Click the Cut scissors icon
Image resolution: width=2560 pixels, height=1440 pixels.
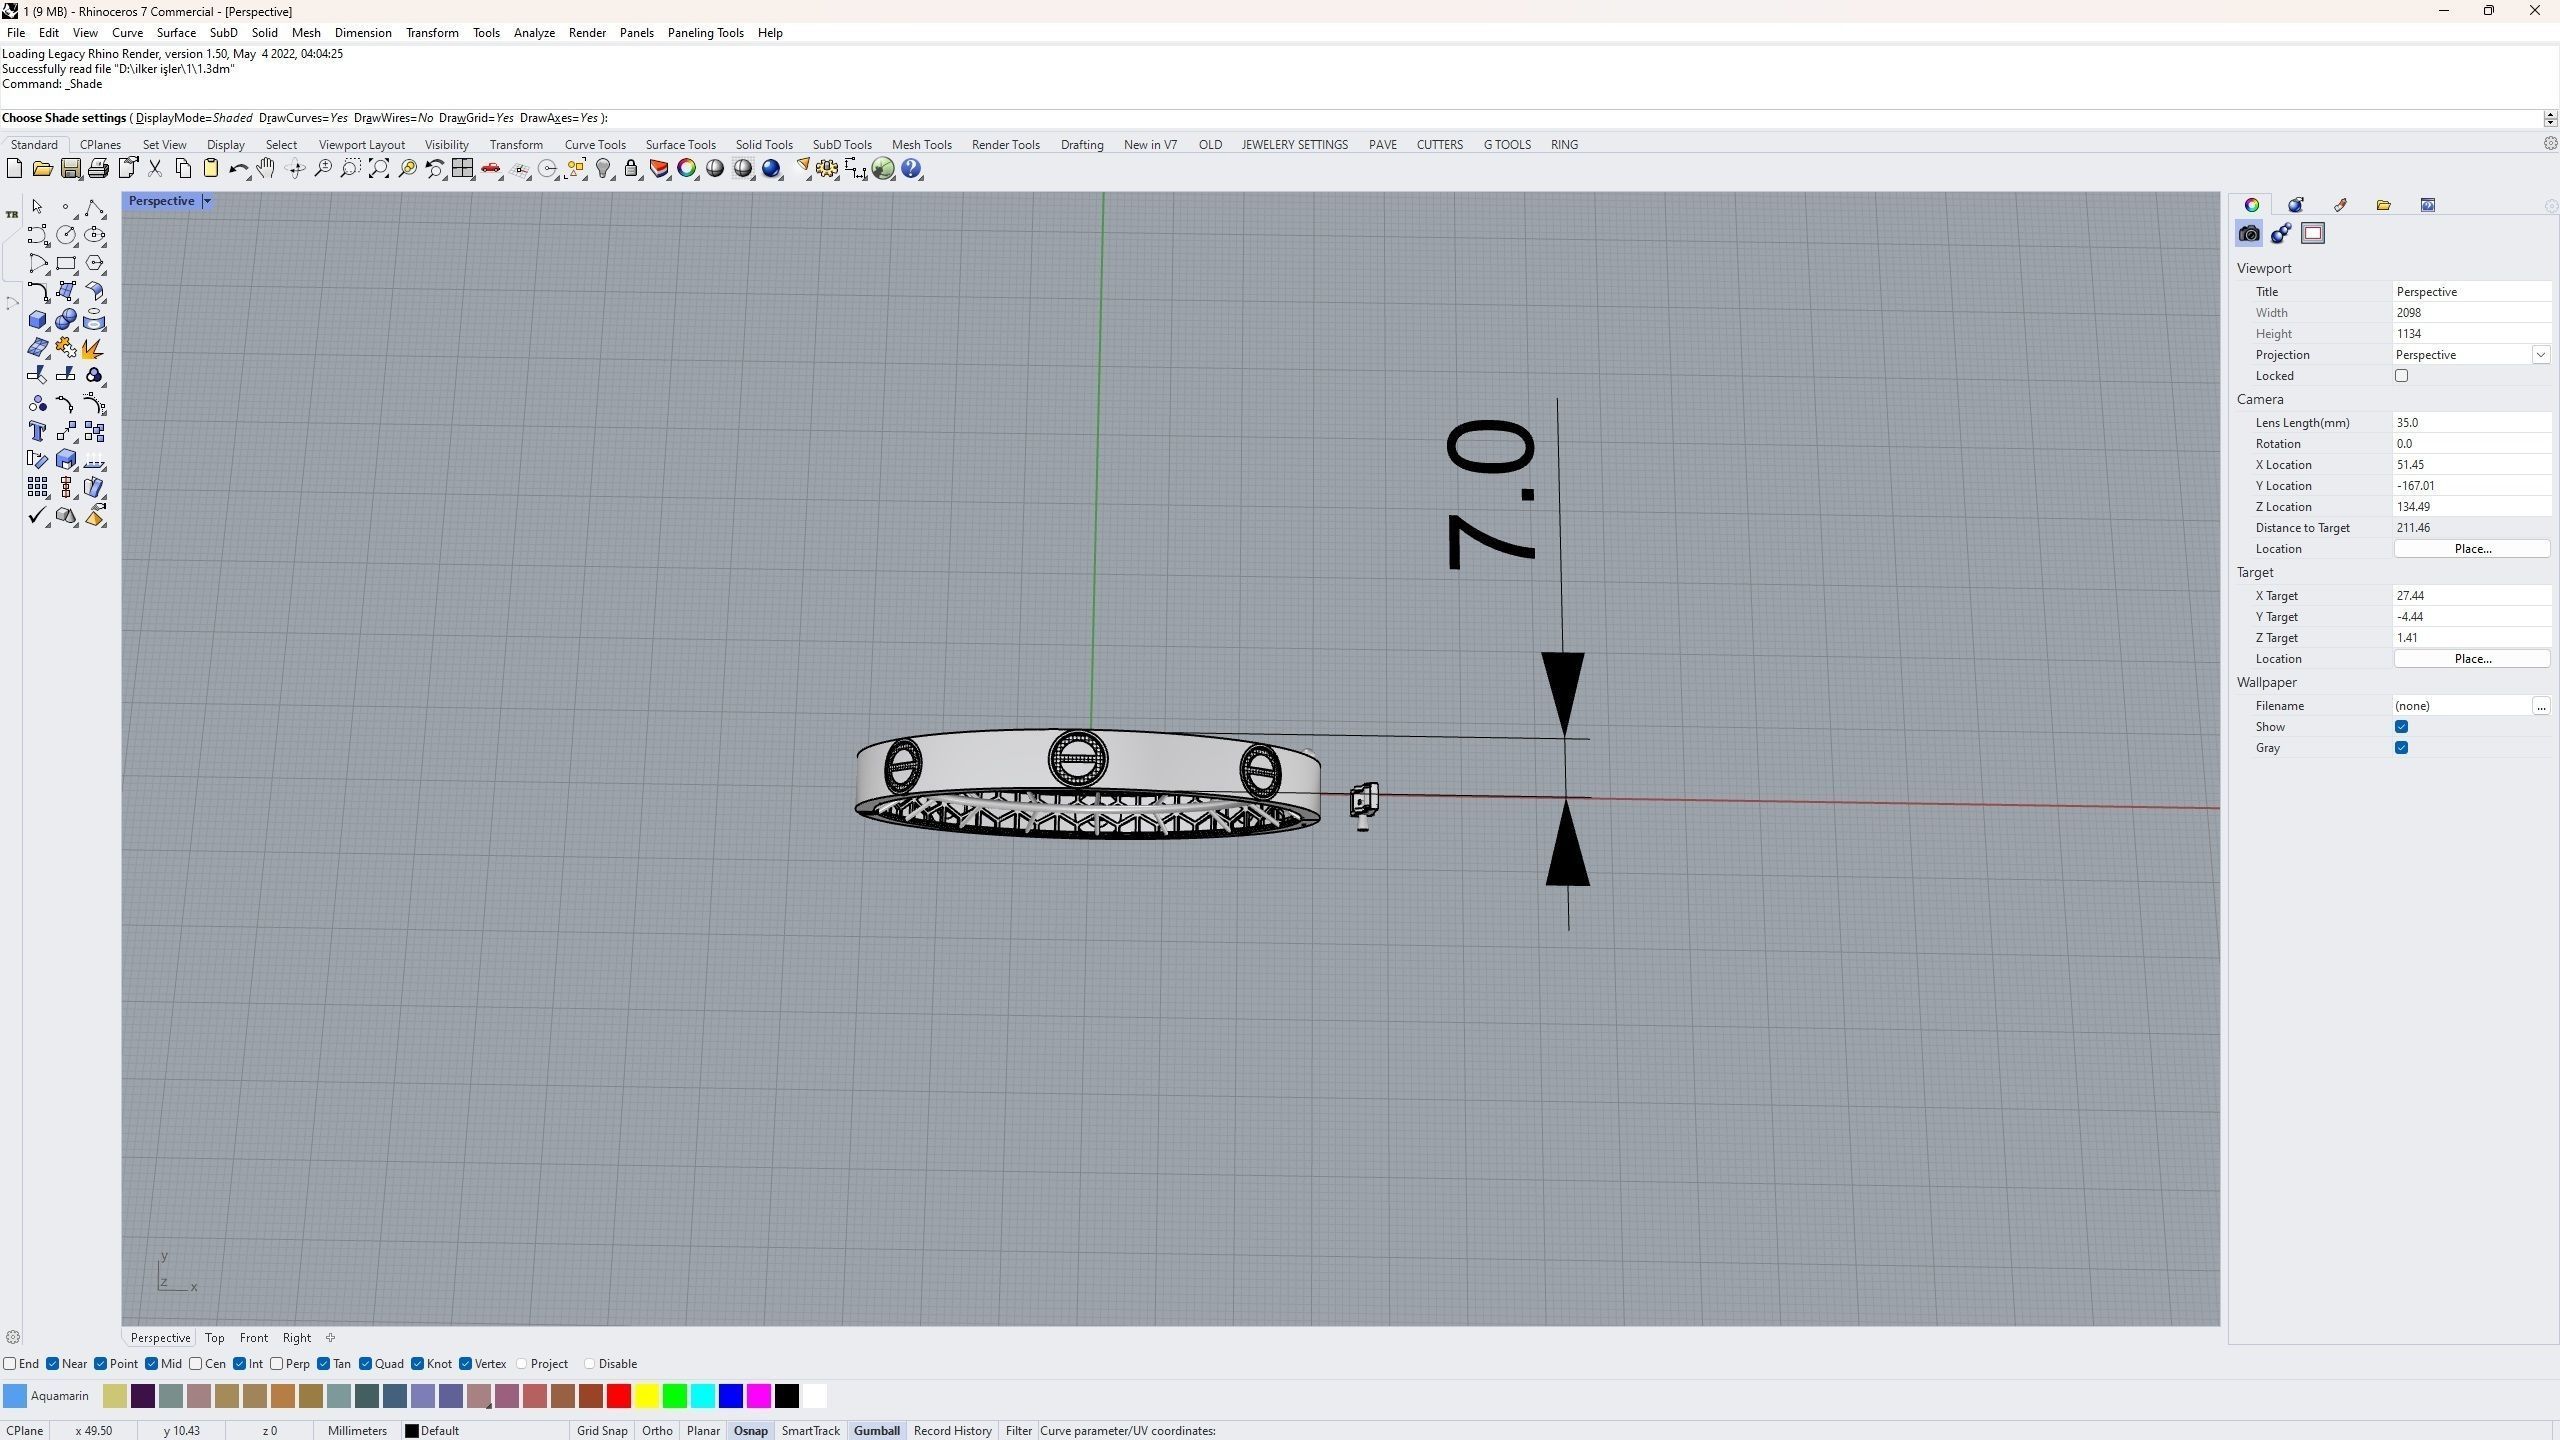coord(155,169)
